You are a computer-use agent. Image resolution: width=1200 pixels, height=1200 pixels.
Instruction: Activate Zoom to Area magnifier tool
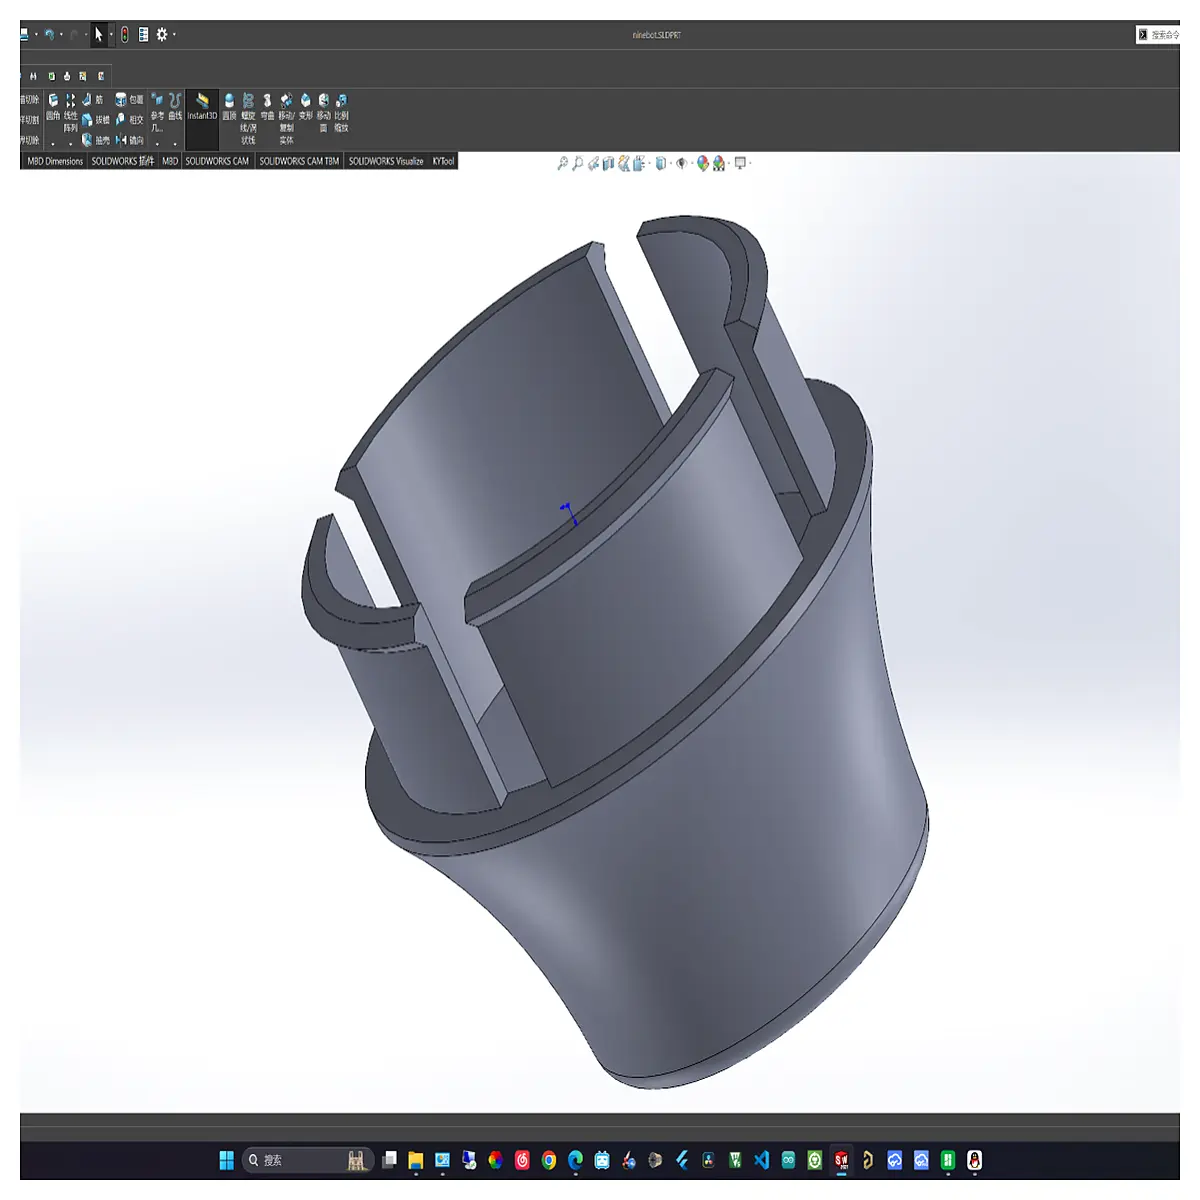pos(577,163)
